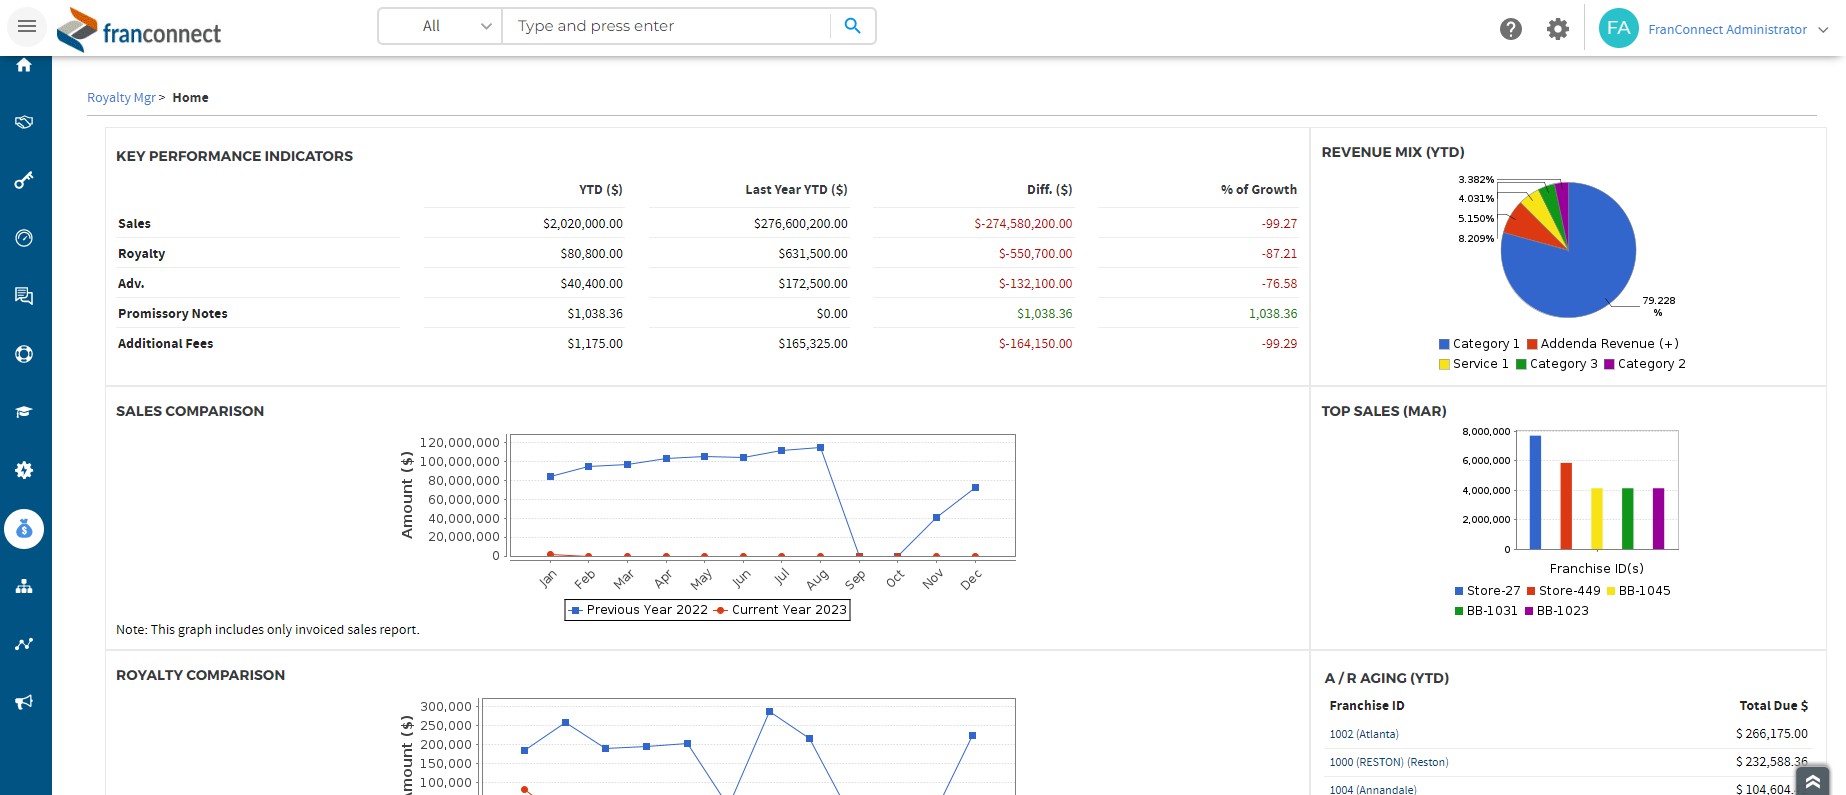Expand the FranConnect Administrator user menu
1846x795 pixels.
click(1737, 29)
